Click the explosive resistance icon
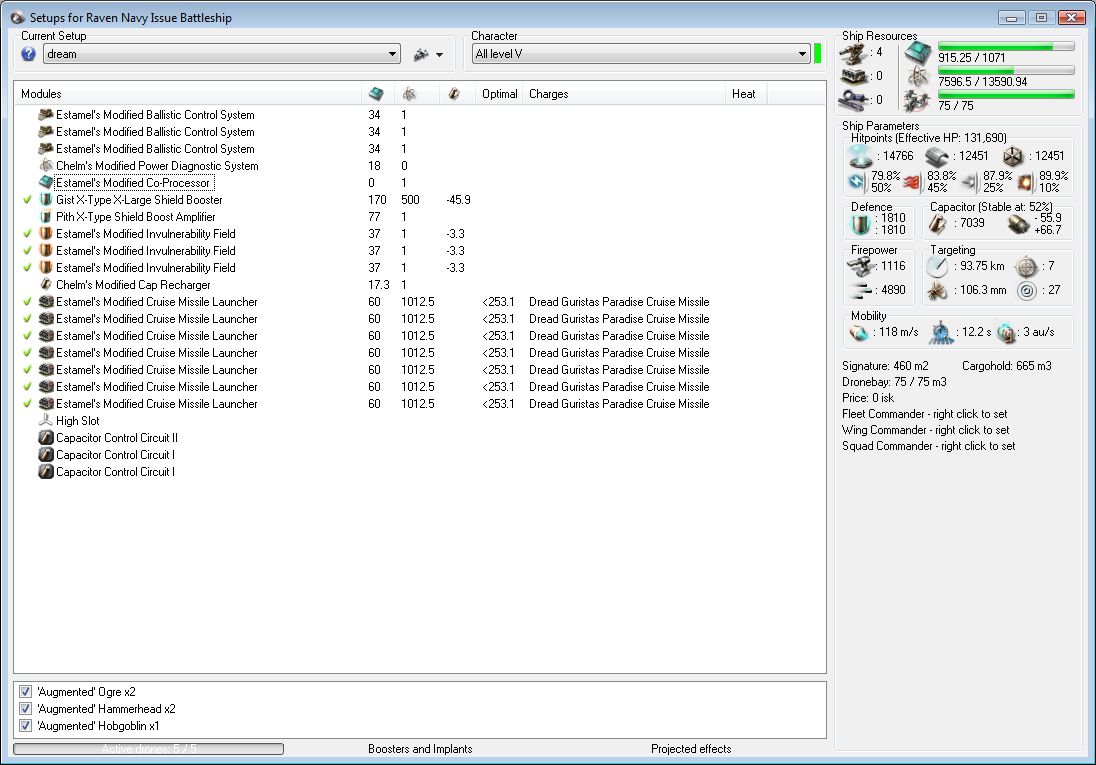This screenshot has width=1096, height=765. 1025,183
